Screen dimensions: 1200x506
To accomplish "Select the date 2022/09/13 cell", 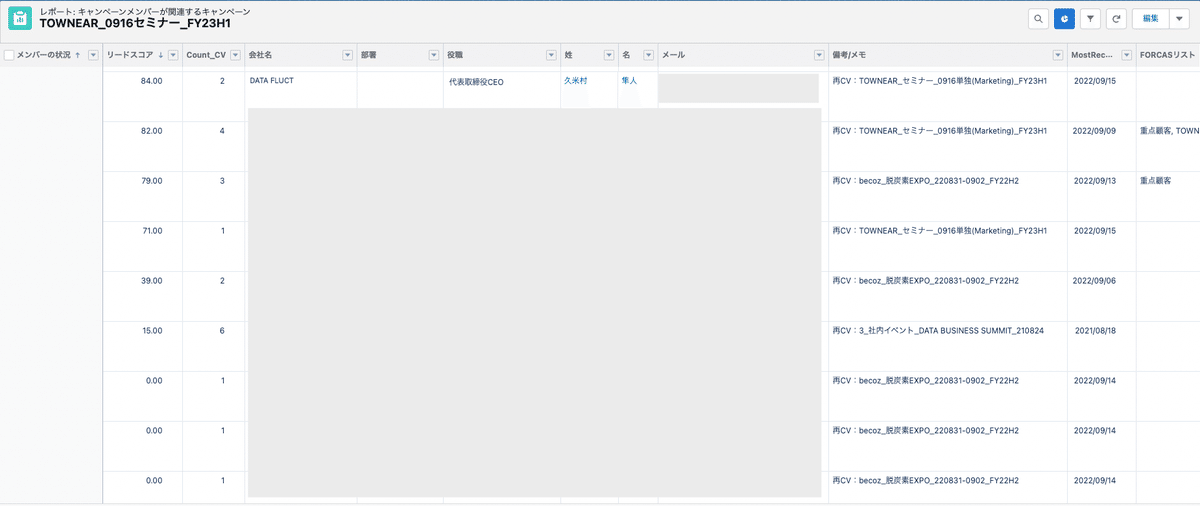I will [1102, 196].
